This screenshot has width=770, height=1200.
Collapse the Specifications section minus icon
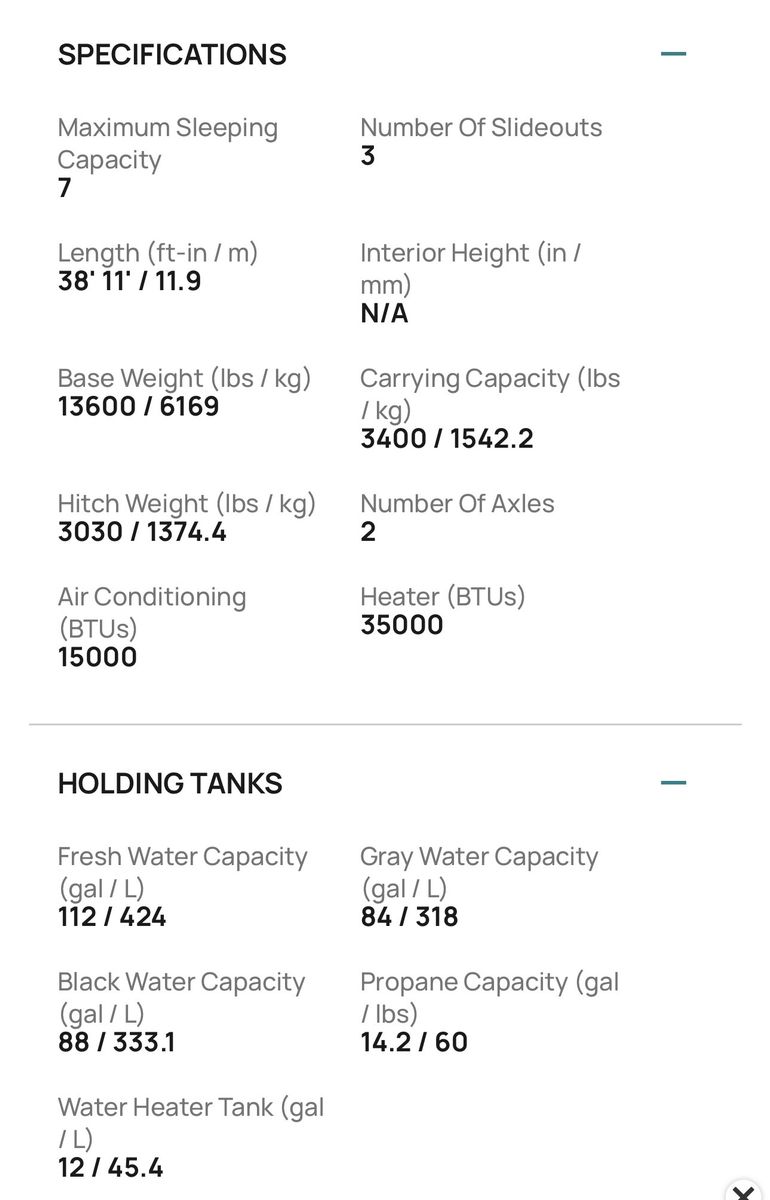pos(674,53)
